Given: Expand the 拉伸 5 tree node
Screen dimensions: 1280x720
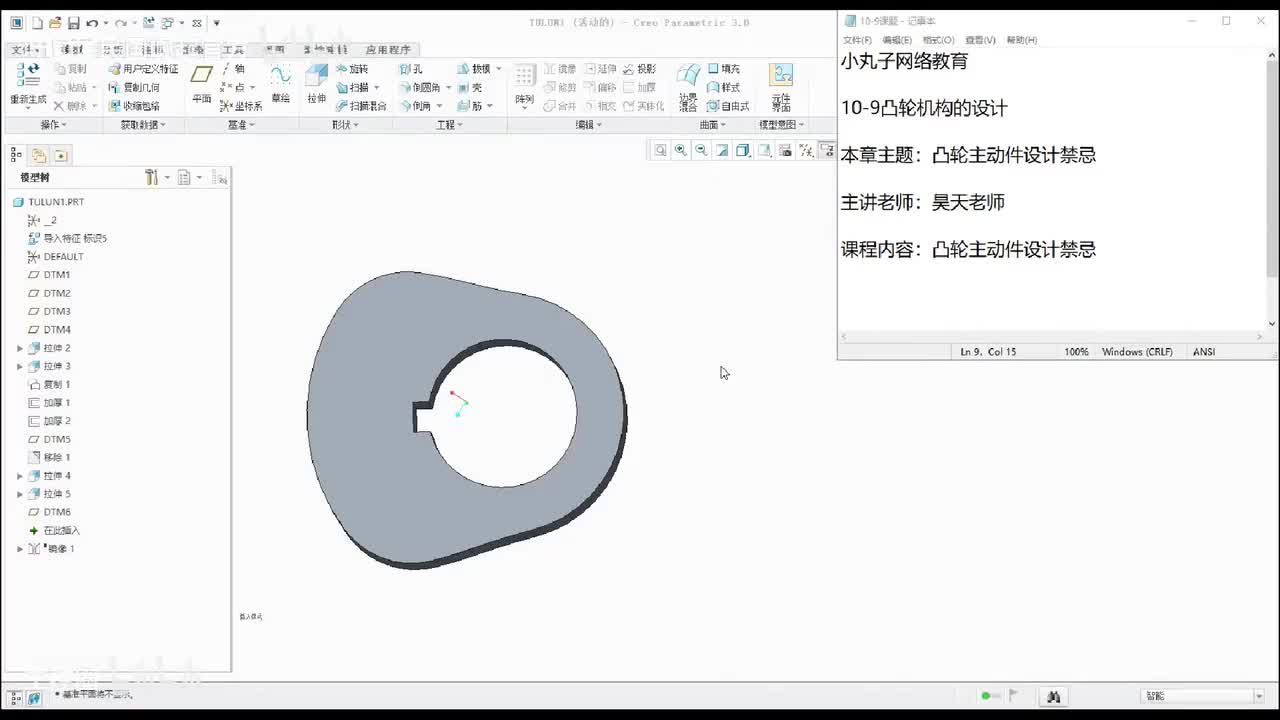Looking at the screenshot, I should (20, 494).
